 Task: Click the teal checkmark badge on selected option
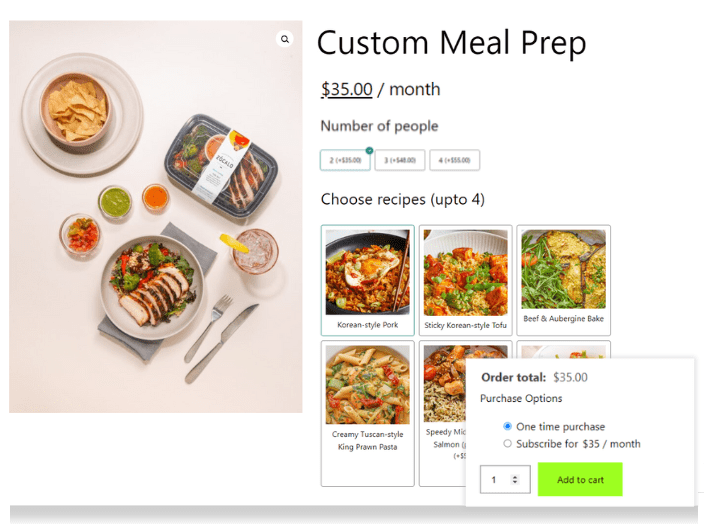coord(369,150)
